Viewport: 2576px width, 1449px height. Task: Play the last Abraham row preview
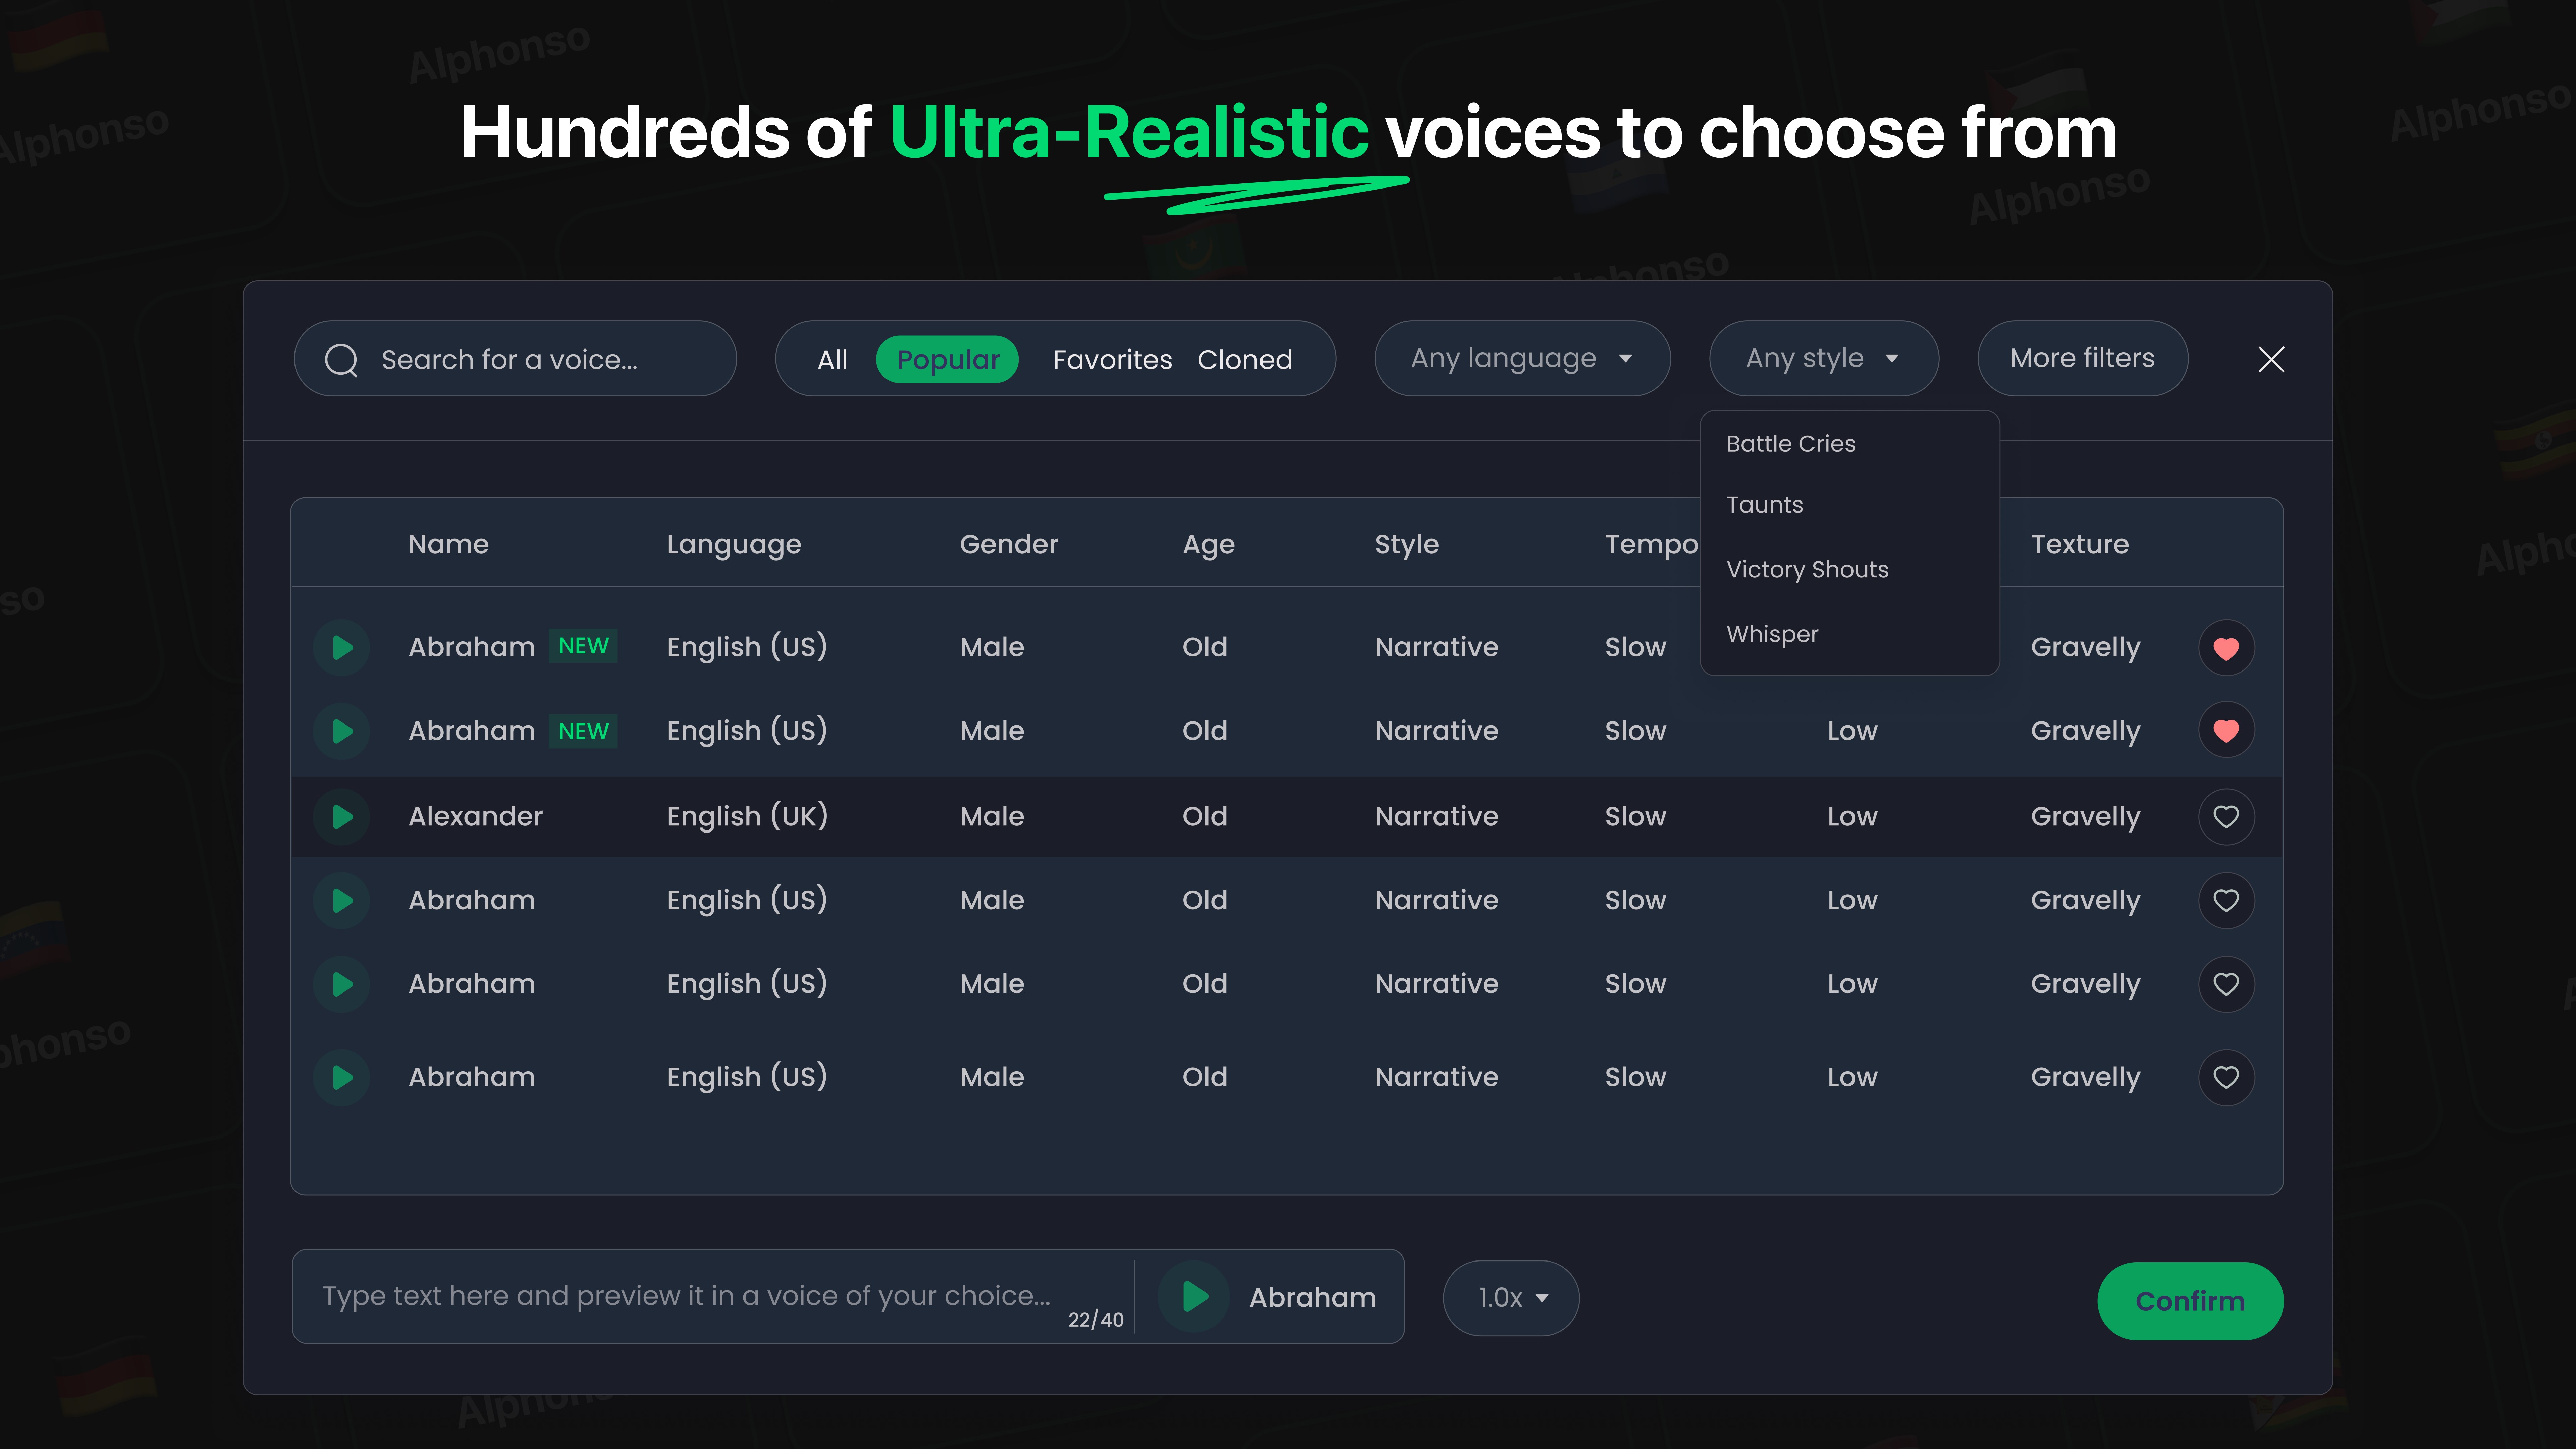tap(342, 1077)
